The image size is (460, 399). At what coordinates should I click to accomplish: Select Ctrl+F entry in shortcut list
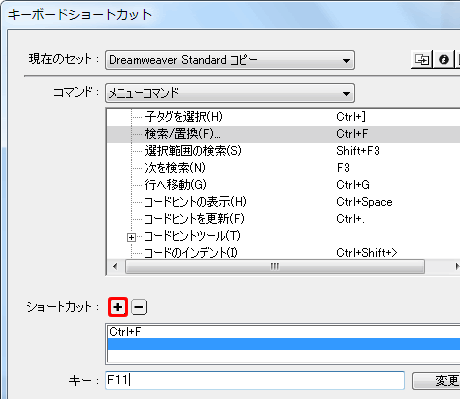[283, 332]
